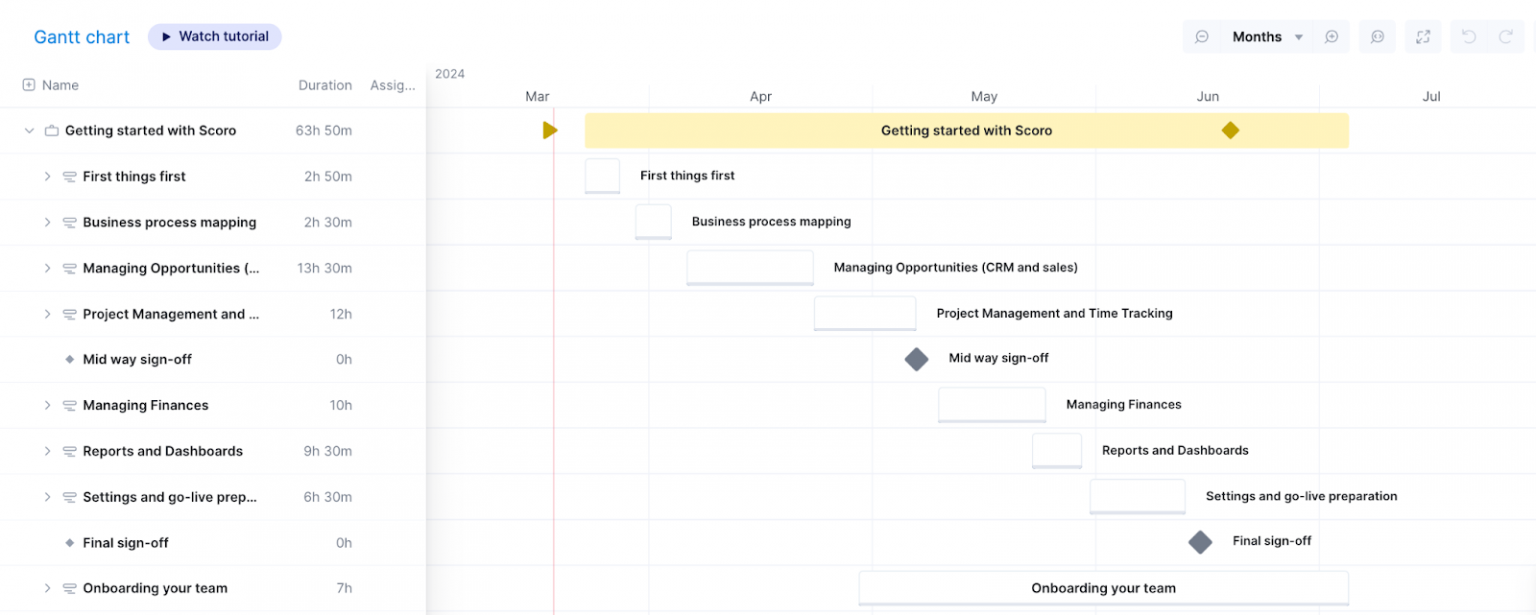Click the phase icon beside Settings and go-live prep

[70, 498]
